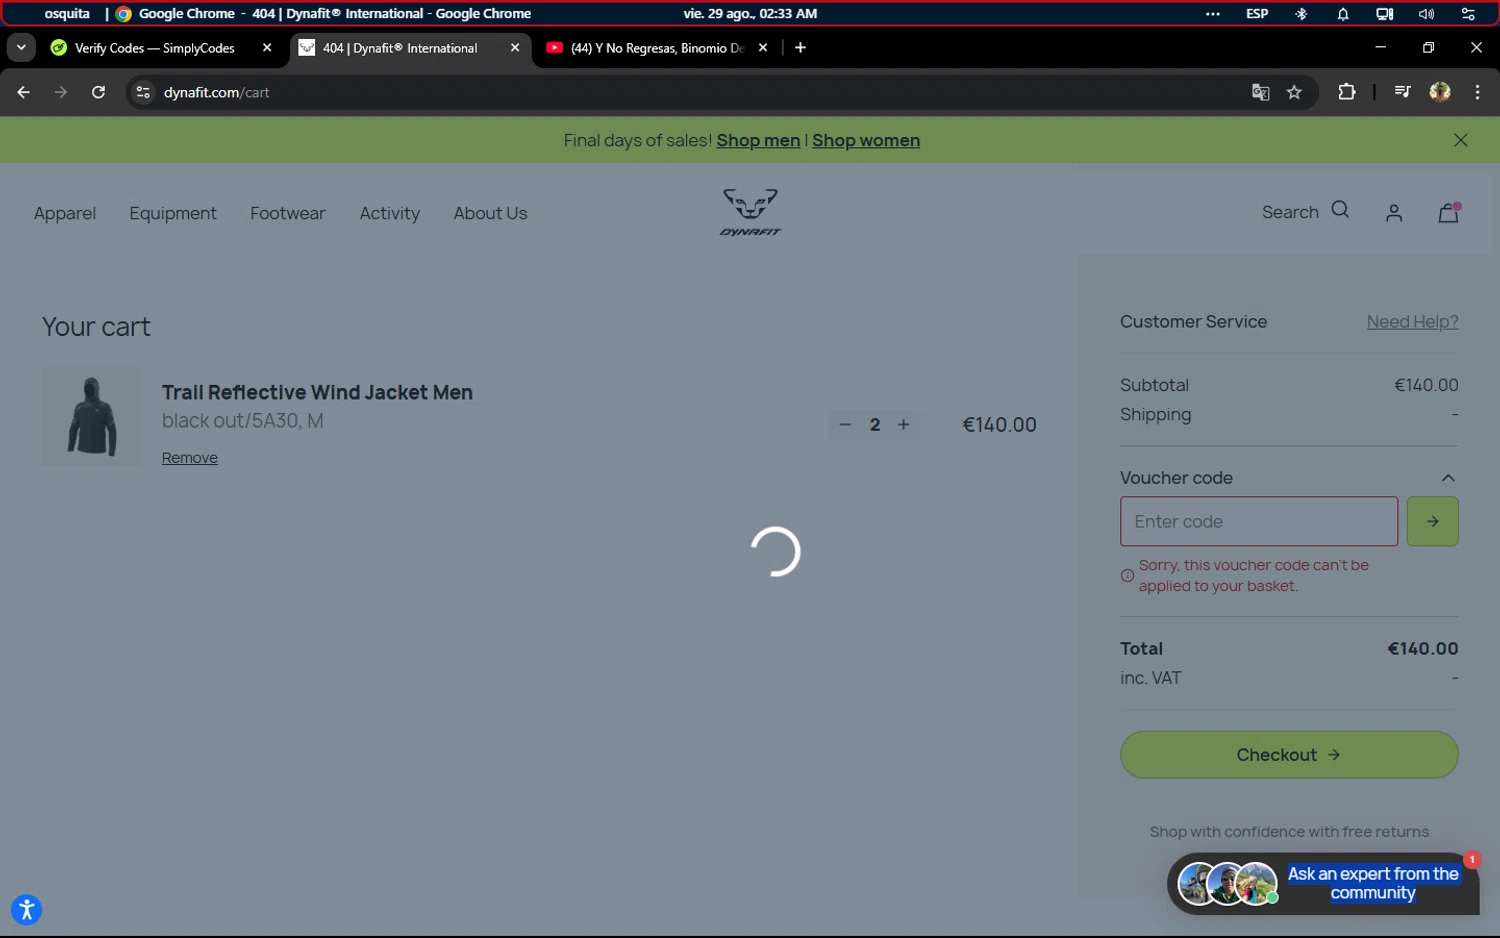This screenshot has width=1500, height=938.
Task: Open system settings toggles icon
Action: pos(1468,14)
